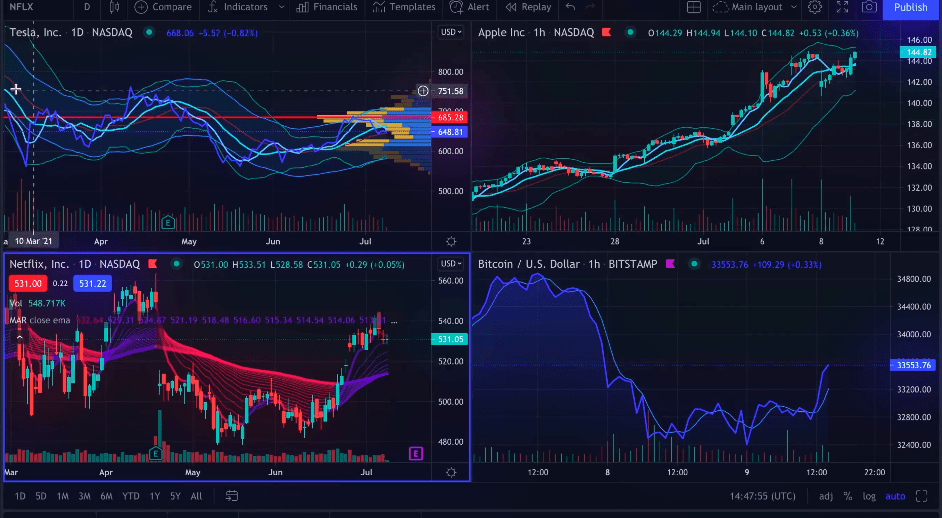The width and height of the screenshot is (942, 518).
Task: Toggle the green market status dot on Apple
Action: [x=629, y=32]
